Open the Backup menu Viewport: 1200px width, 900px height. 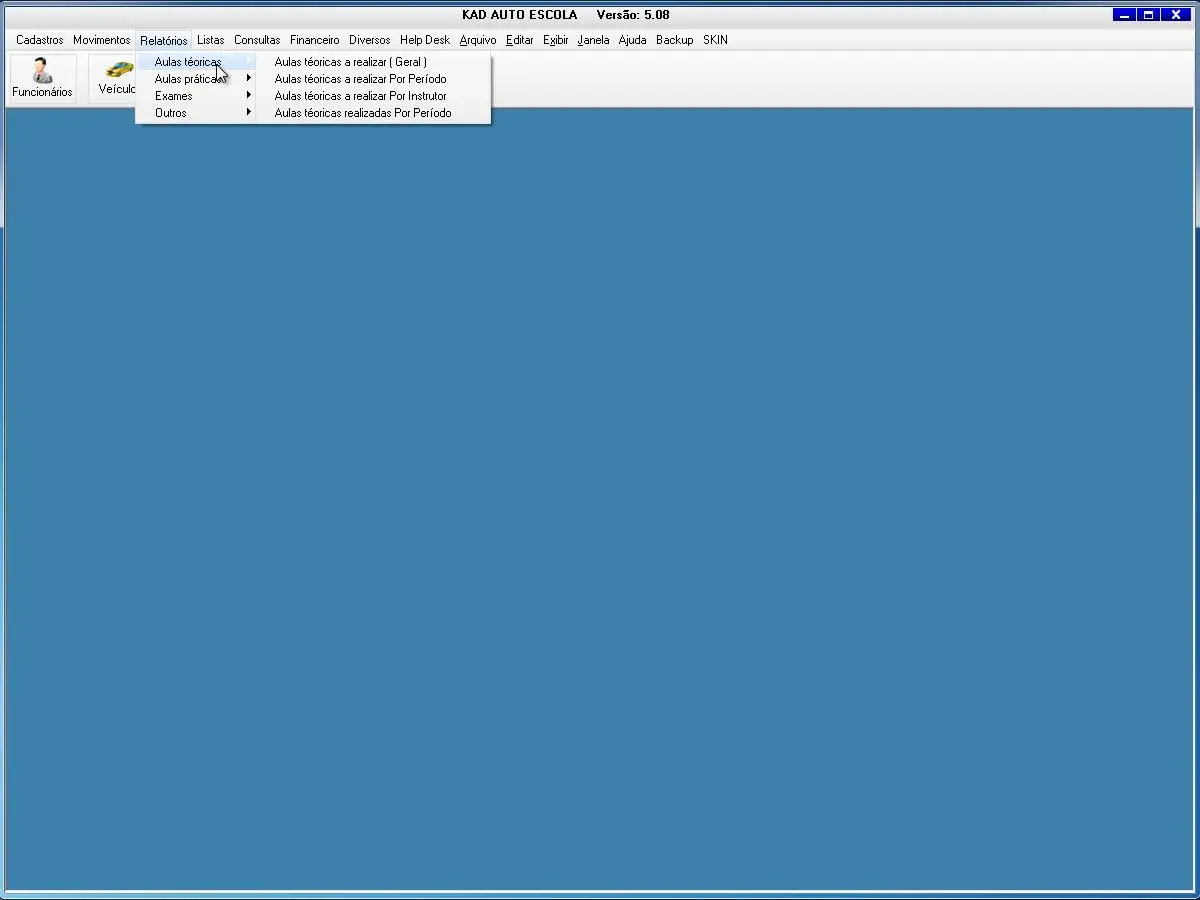tap(675, 40)
